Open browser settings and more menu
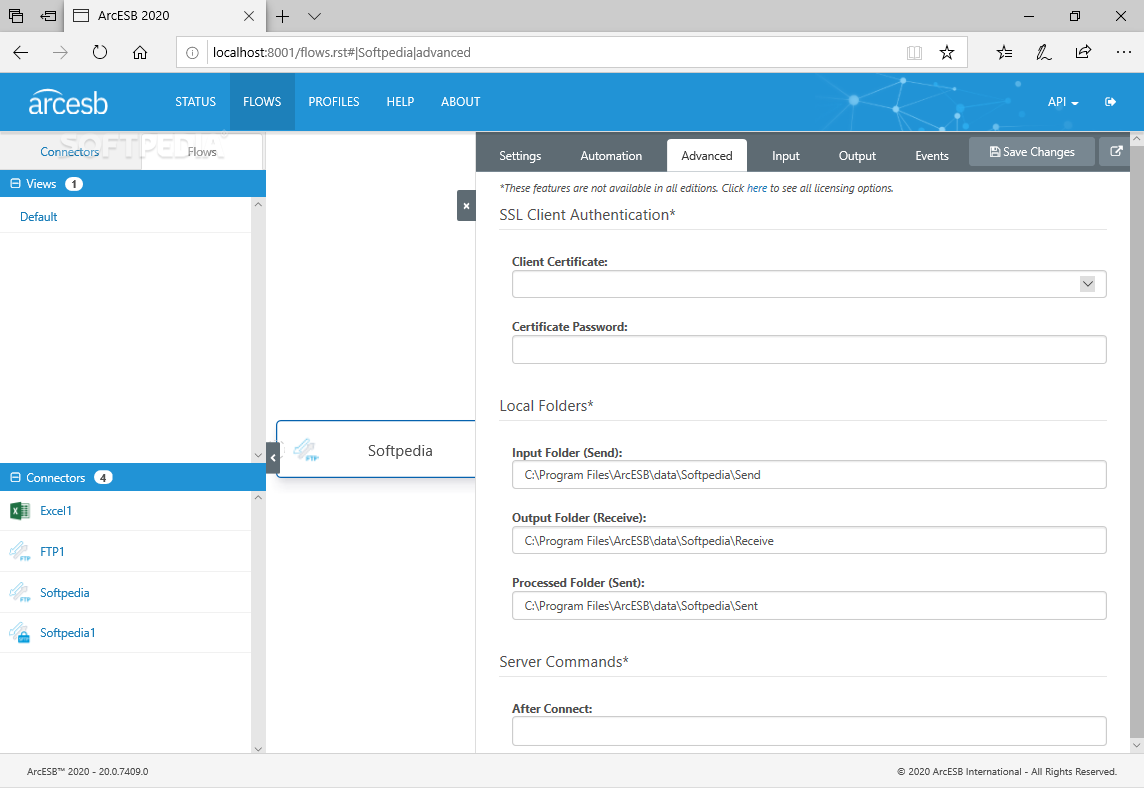Image resolution: width=1144 pixels, height=788 pixels. [x=1124, y=53]
